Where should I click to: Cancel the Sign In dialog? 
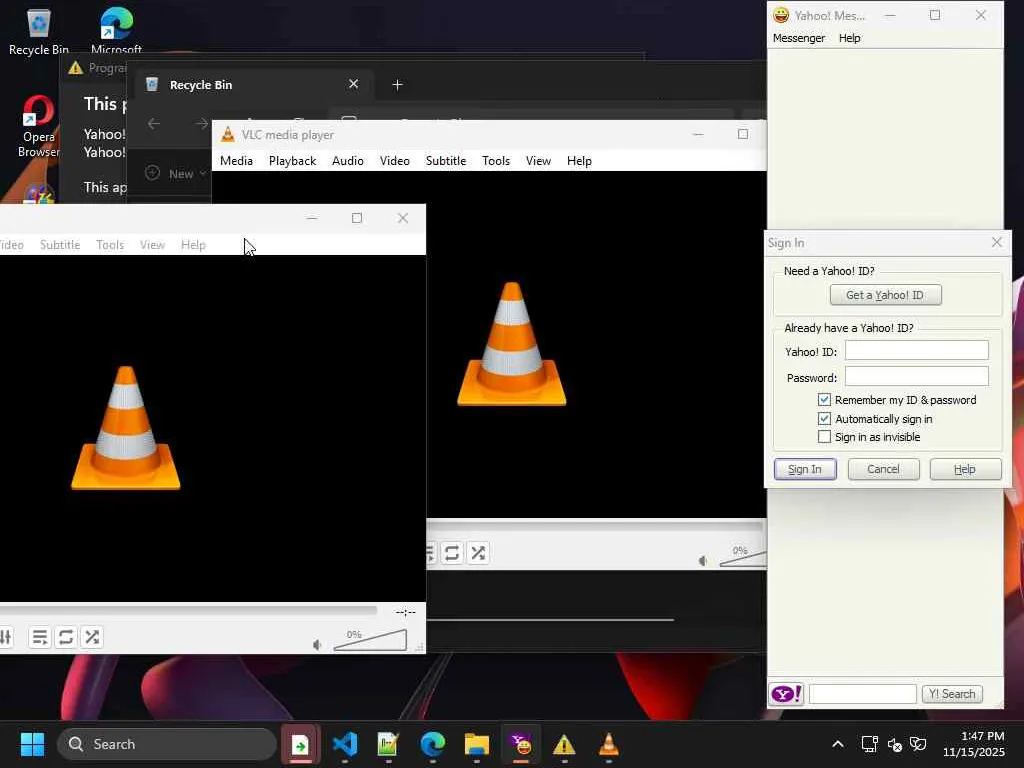pyautogui.click(x=883, y=469)
